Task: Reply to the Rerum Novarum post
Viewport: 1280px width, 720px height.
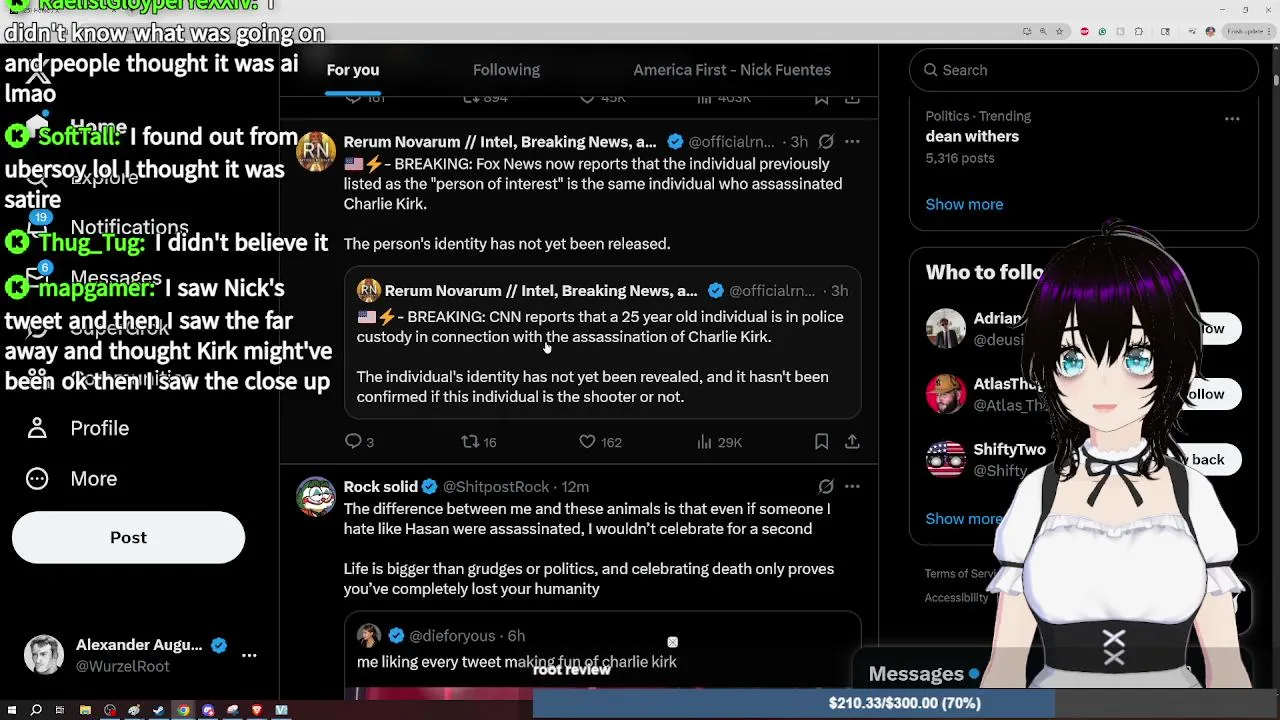Action: point(353,442)
